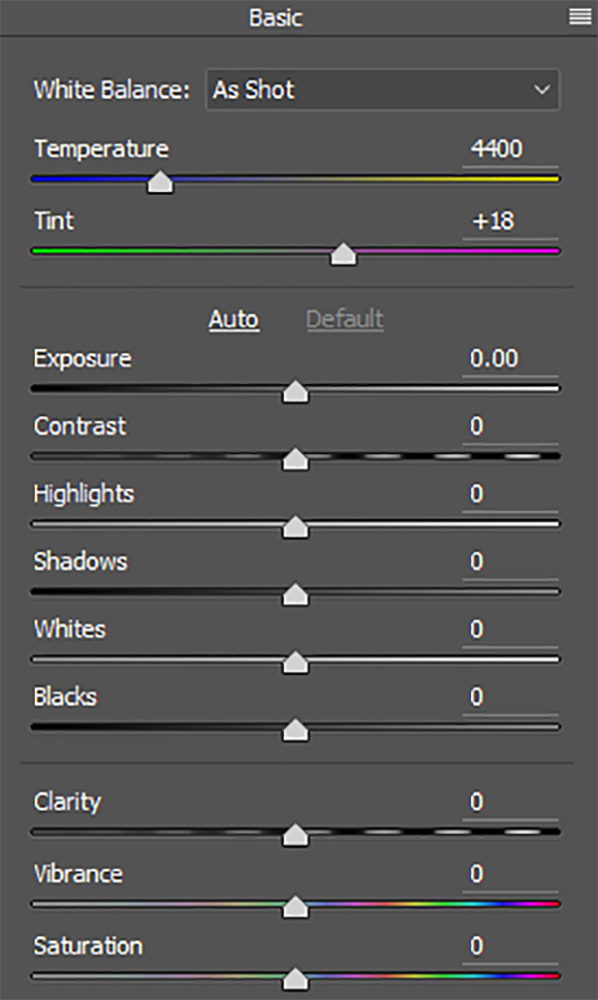Open the Basic panel menu icon
Screen dimensions: 598x1000
[x=580, y=17]
